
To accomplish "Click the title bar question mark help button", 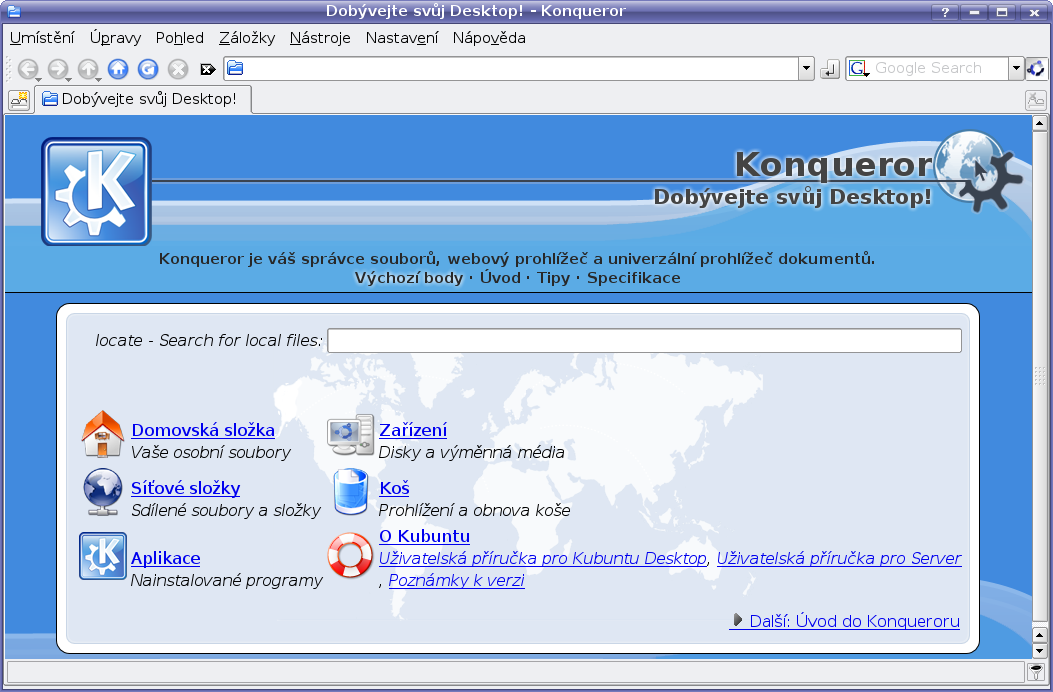I will (x=945, y=12).
